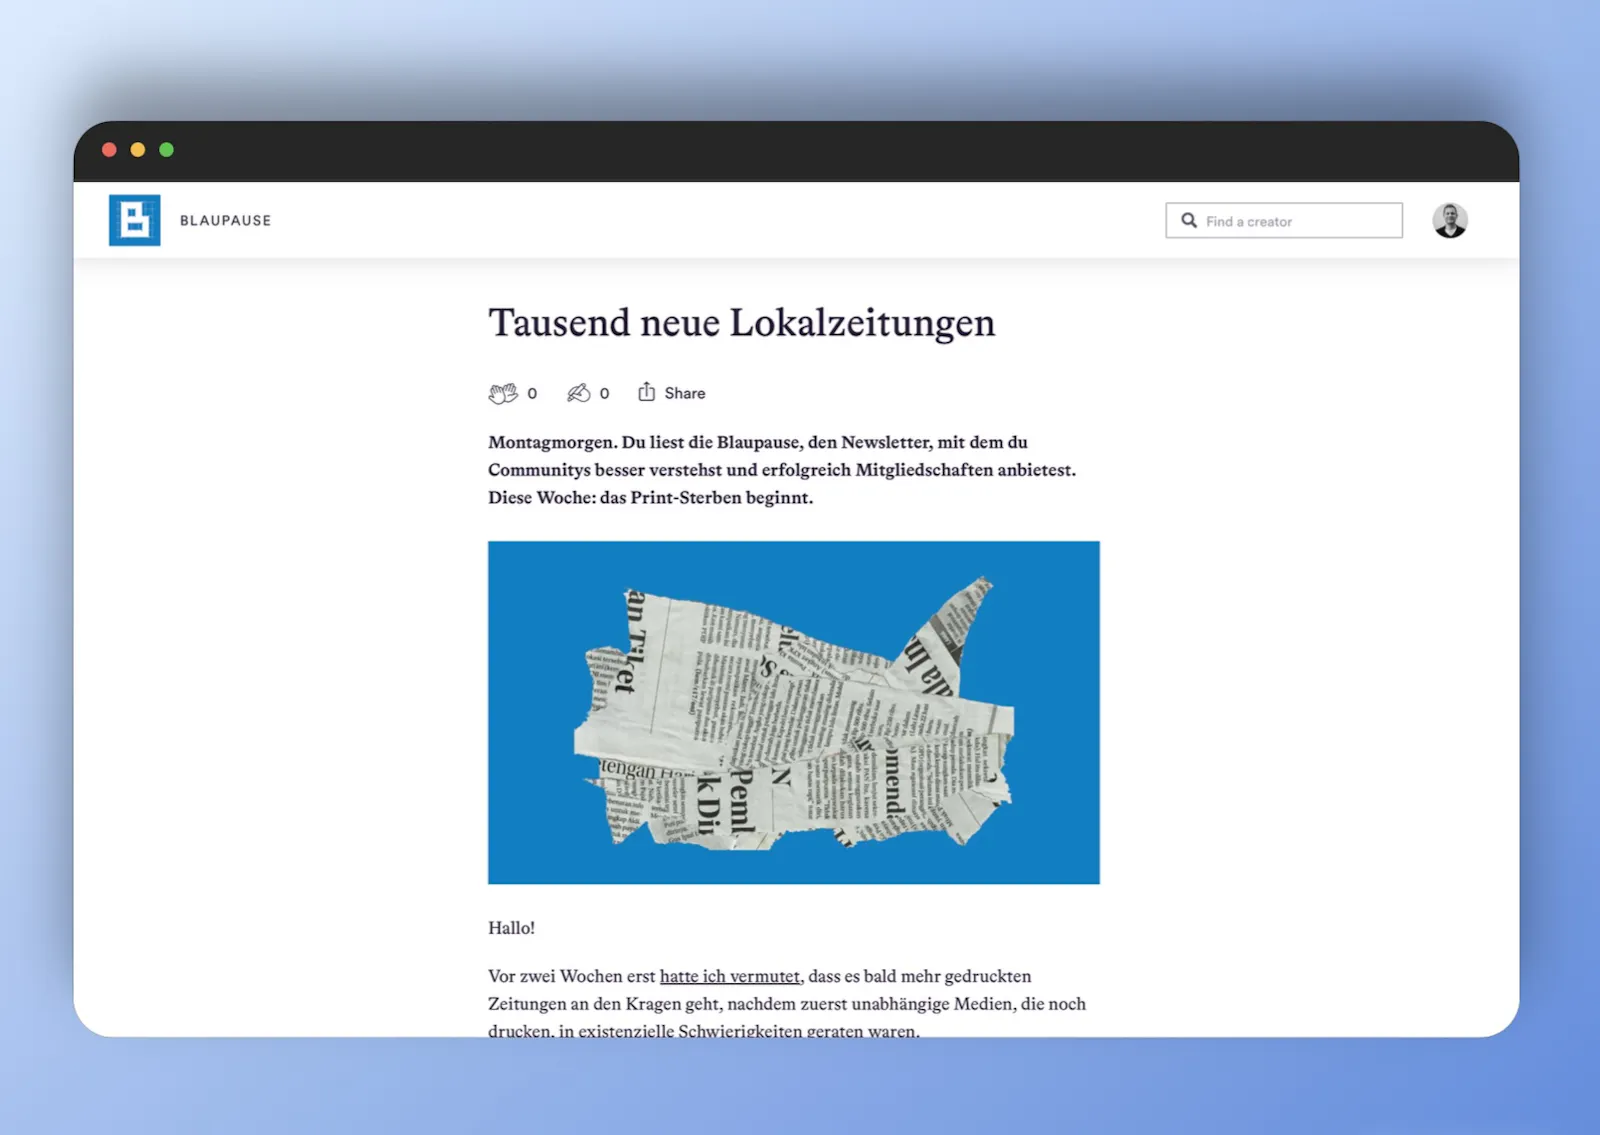Click the comment count number
The width and height of the screenshot is (1600, 1135).
click(x=604, y=394)
